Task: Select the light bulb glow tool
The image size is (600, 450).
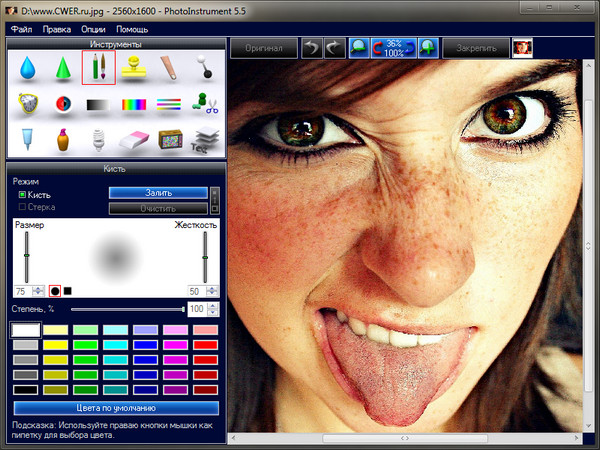Action: [x=97, y=139]
